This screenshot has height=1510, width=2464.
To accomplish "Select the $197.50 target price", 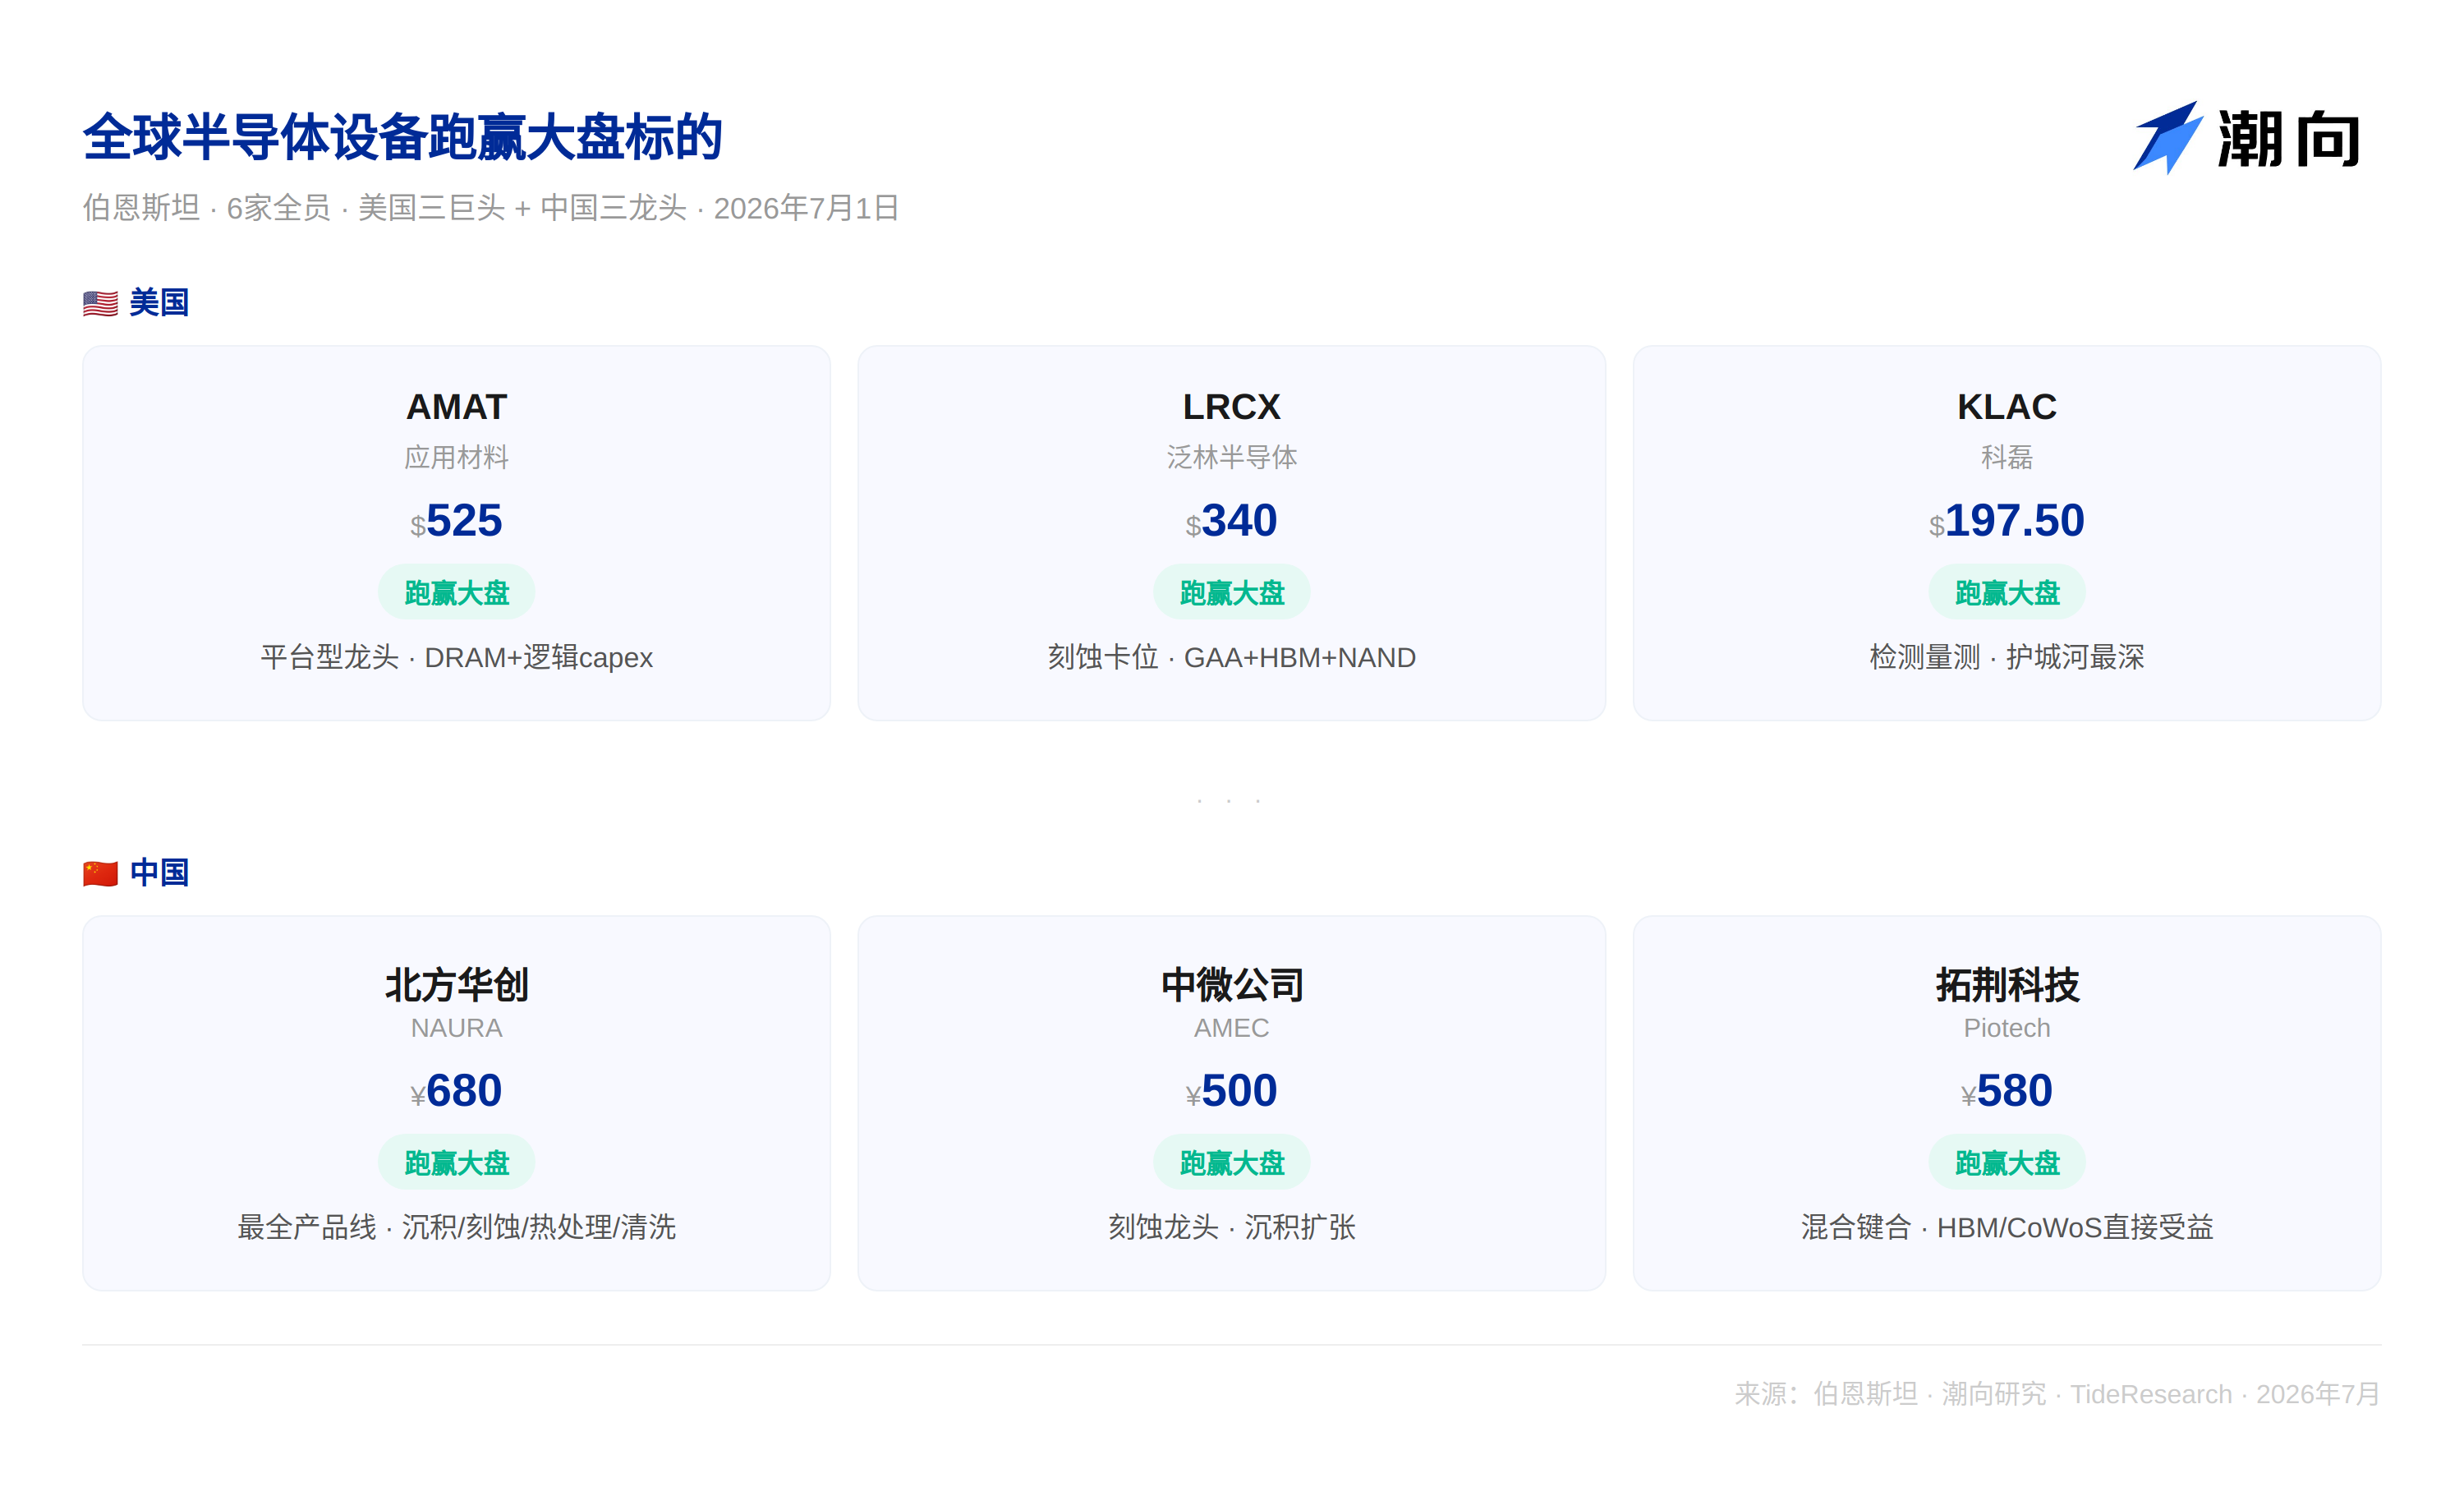I will click(x=2006, y=521).
